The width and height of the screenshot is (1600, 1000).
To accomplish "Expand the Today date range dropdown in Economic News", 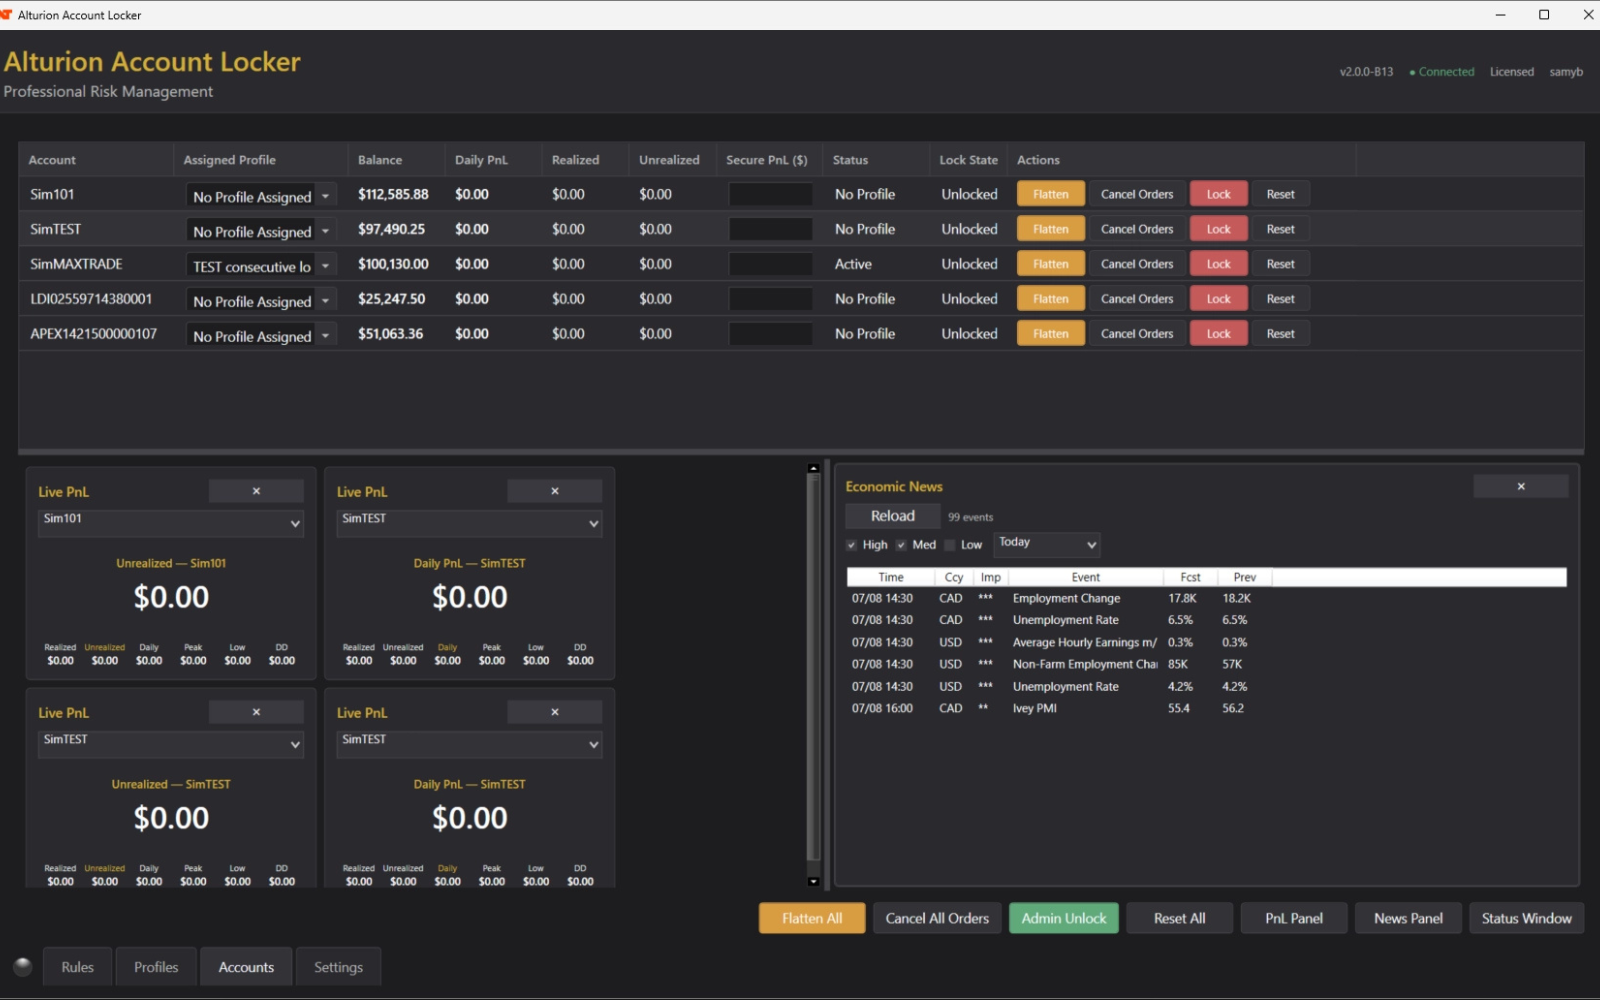I will click(x=1047, y=544).
